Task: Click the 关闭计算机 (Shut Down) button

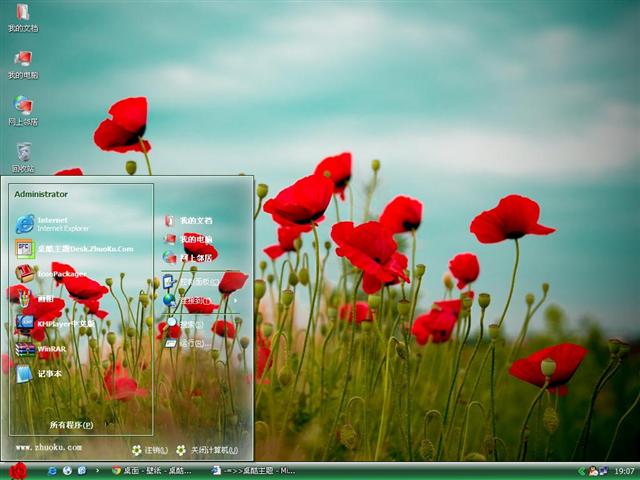Action: point(207,450)
